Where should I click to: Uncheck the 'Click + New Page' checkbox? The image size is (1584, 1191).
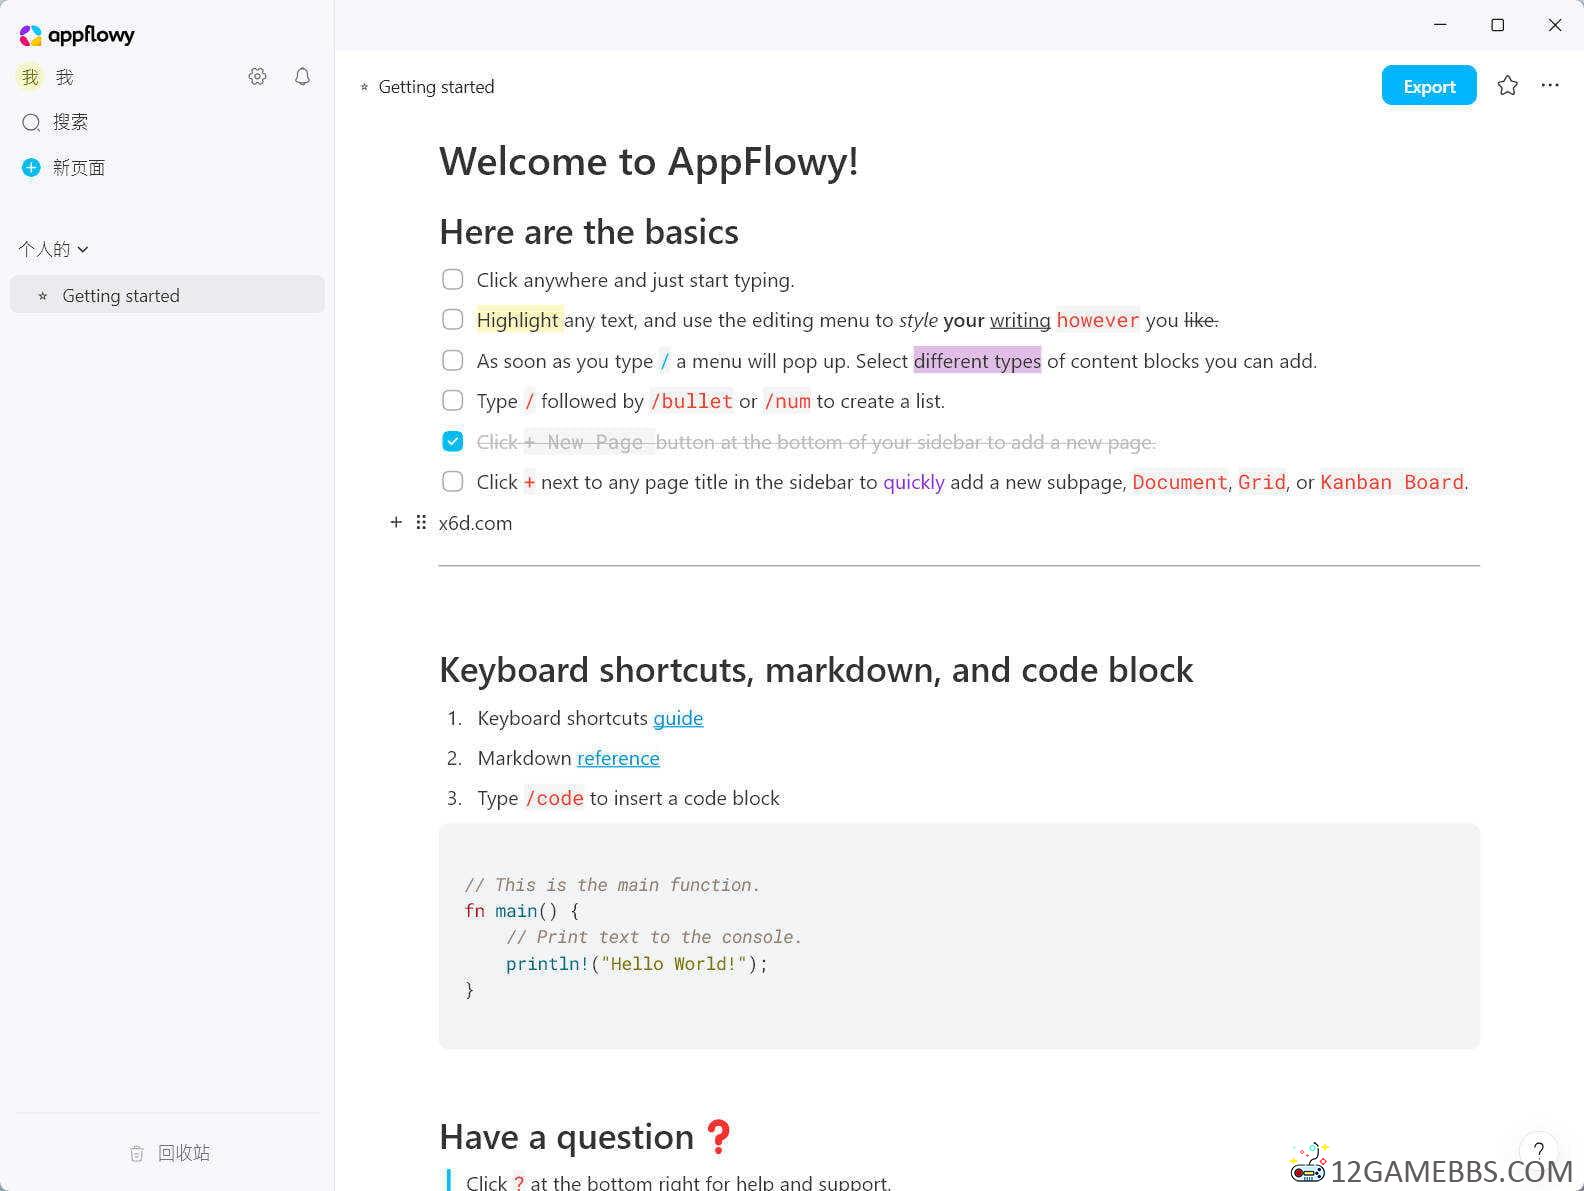(453, 441)
